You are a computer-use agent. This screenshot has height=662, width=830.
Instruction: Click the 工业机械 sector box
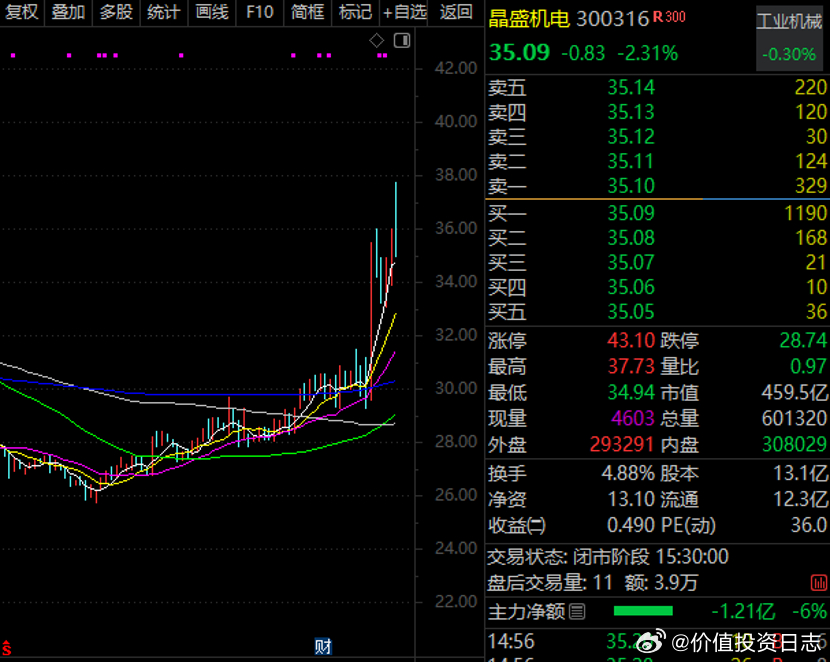click(788, 38)
